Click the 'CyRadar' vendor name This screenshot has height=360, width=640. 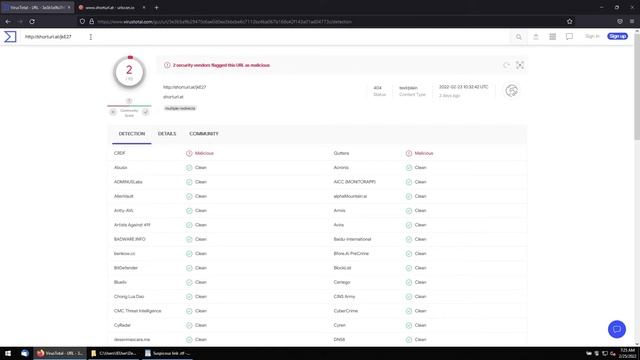tap(122, 325)
